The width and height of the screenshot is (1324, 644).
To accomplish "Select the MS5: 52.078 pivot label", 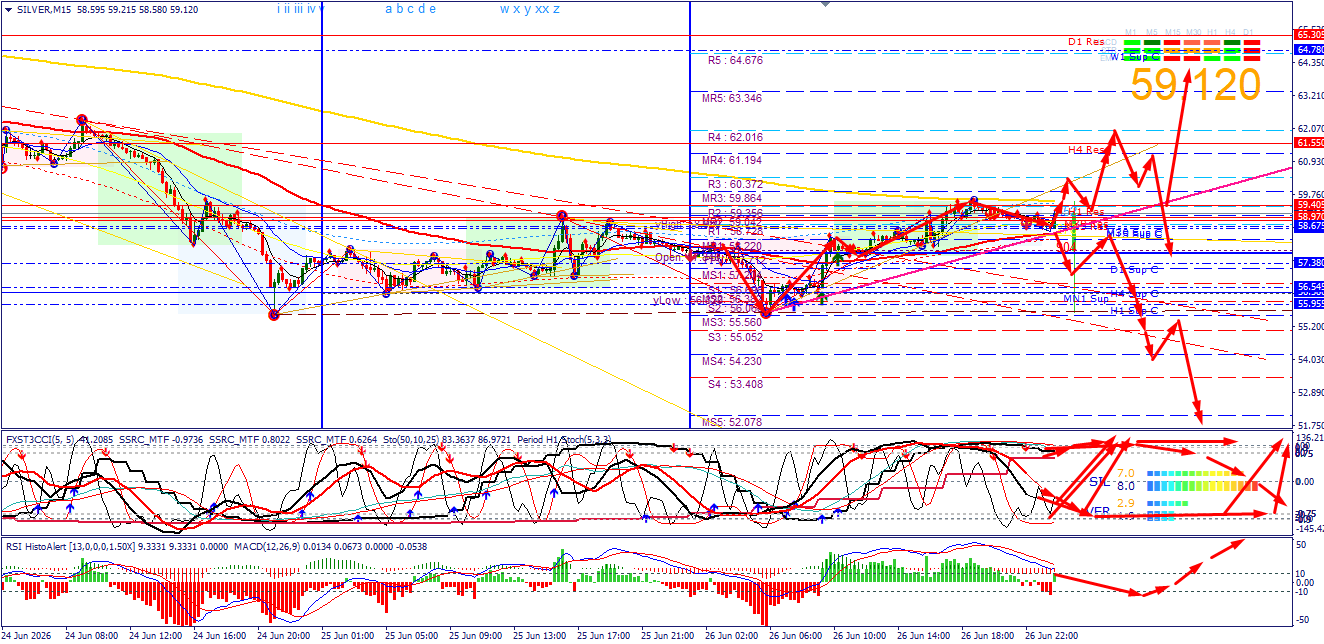I will pos(732,422).
